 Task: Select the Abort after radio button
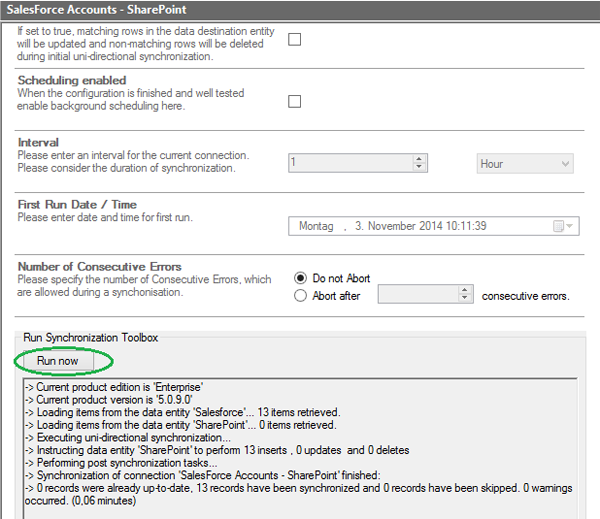tap(300, 295)
